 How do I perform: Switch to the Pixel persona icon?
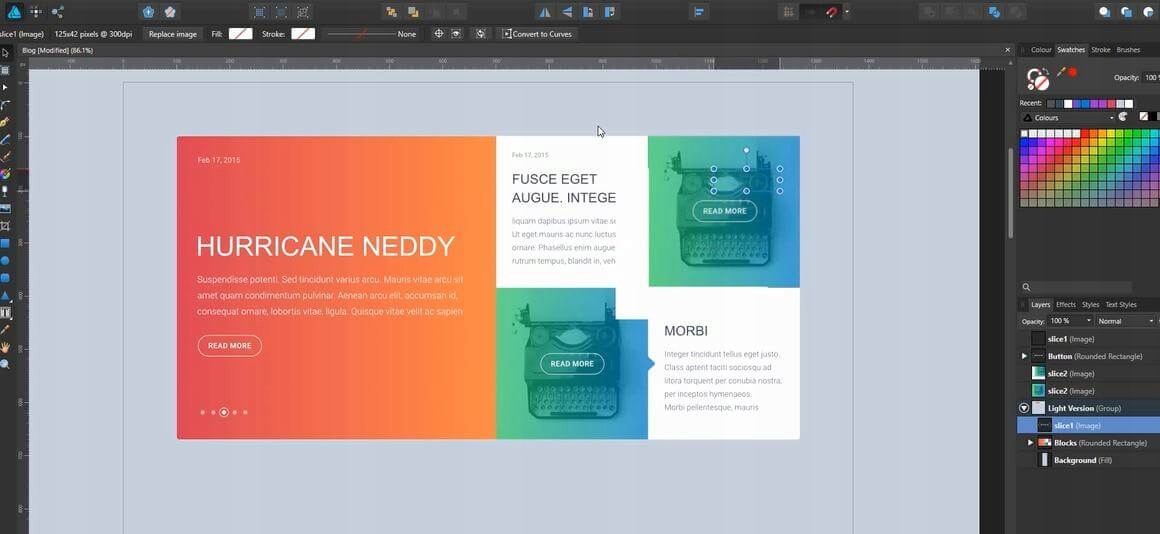(x=36, y=12)
